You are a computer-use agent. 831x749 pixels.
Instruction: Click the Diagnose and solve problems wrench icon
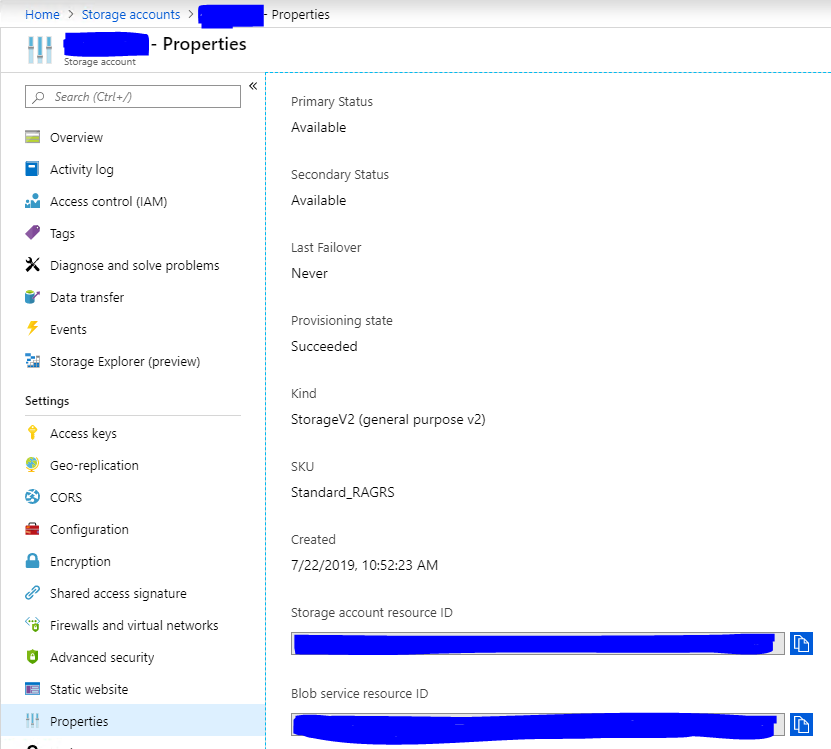(x=32, y=265)
